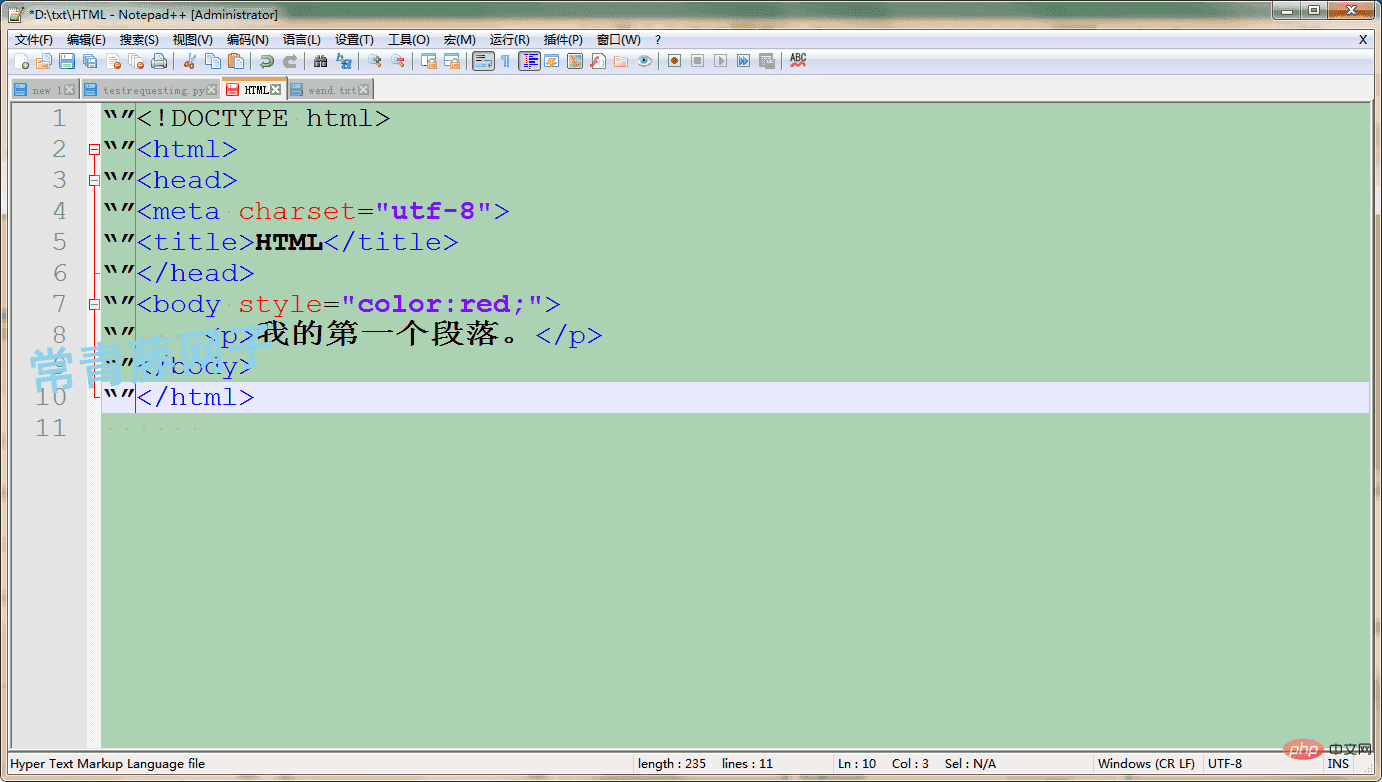Collapse the body fold on line 7
Viewport: 1382px width, 782px height.
pyautogui.click(x=94, y=304)
